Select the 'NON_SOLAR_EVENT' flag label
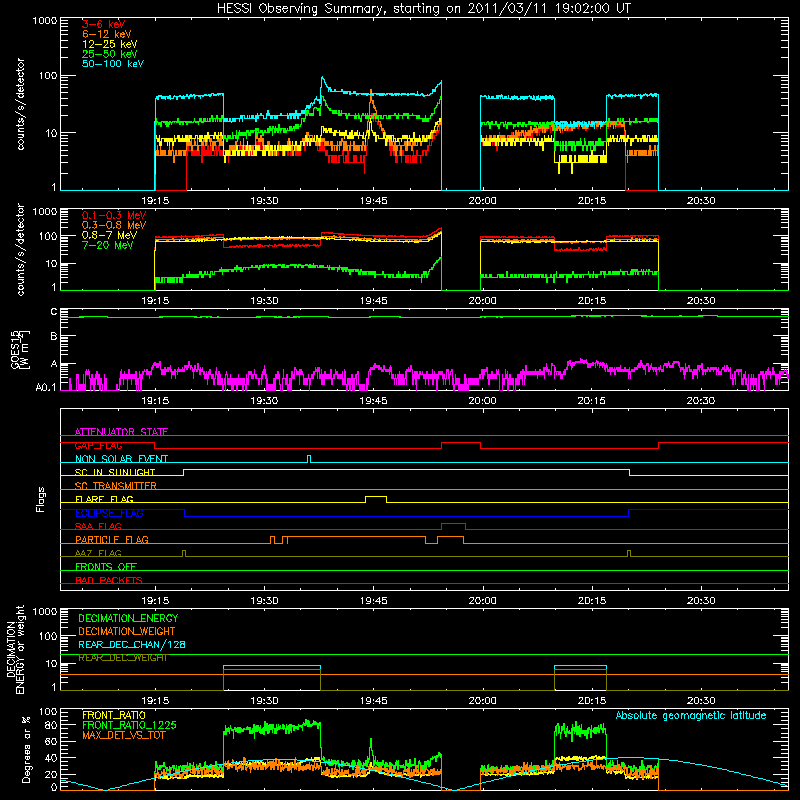Image resolution: width=800 pixels, height=800 pixels. click(x=121, y=459)
